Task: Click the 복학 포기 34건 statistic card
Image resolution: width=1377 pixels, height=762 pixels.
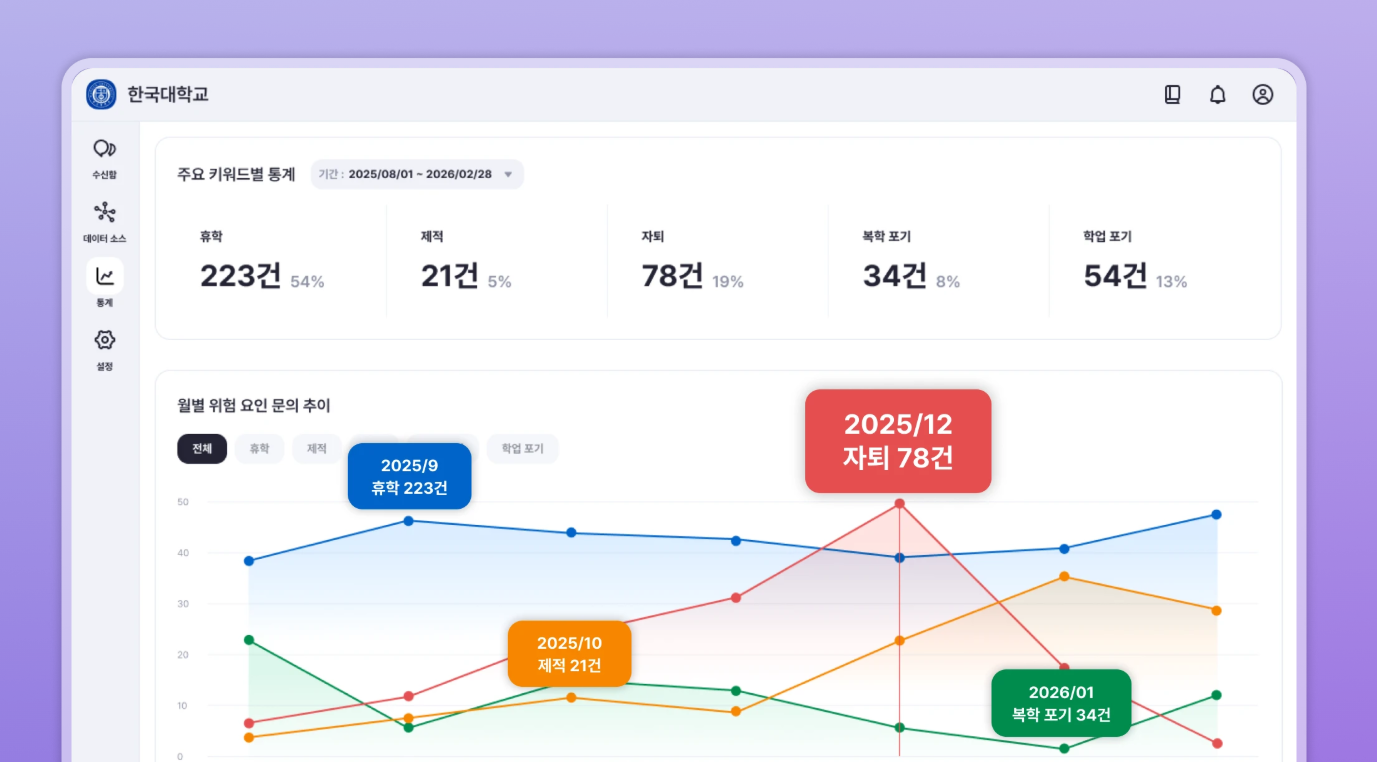Action: [939, 262]
